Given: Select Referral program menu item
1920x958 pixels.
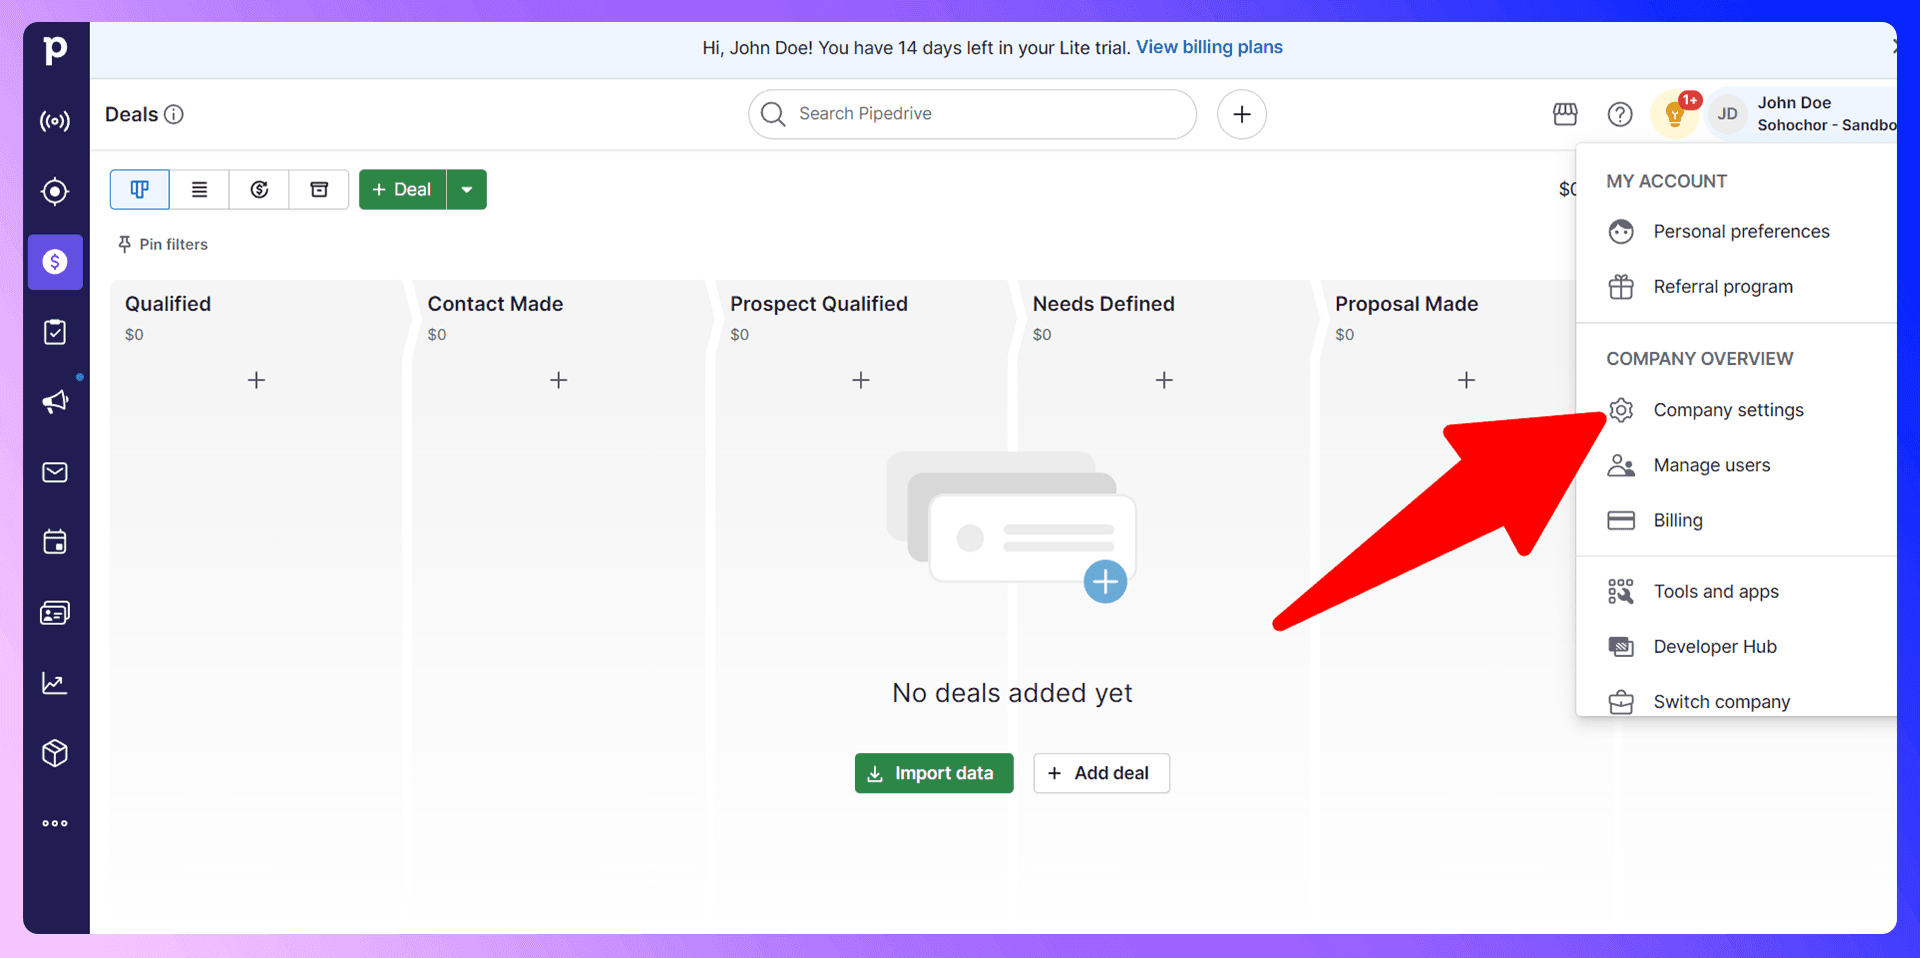Looking at the screenshot, I should coord(1736,287).
